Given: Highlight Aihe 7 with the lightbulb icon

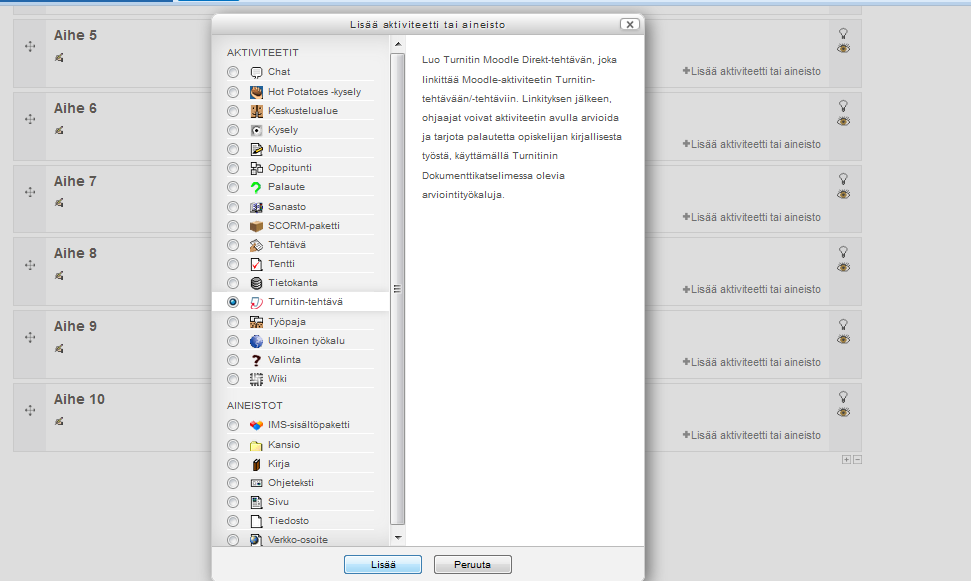Looking at the screenshot, I should coord(843,179).
